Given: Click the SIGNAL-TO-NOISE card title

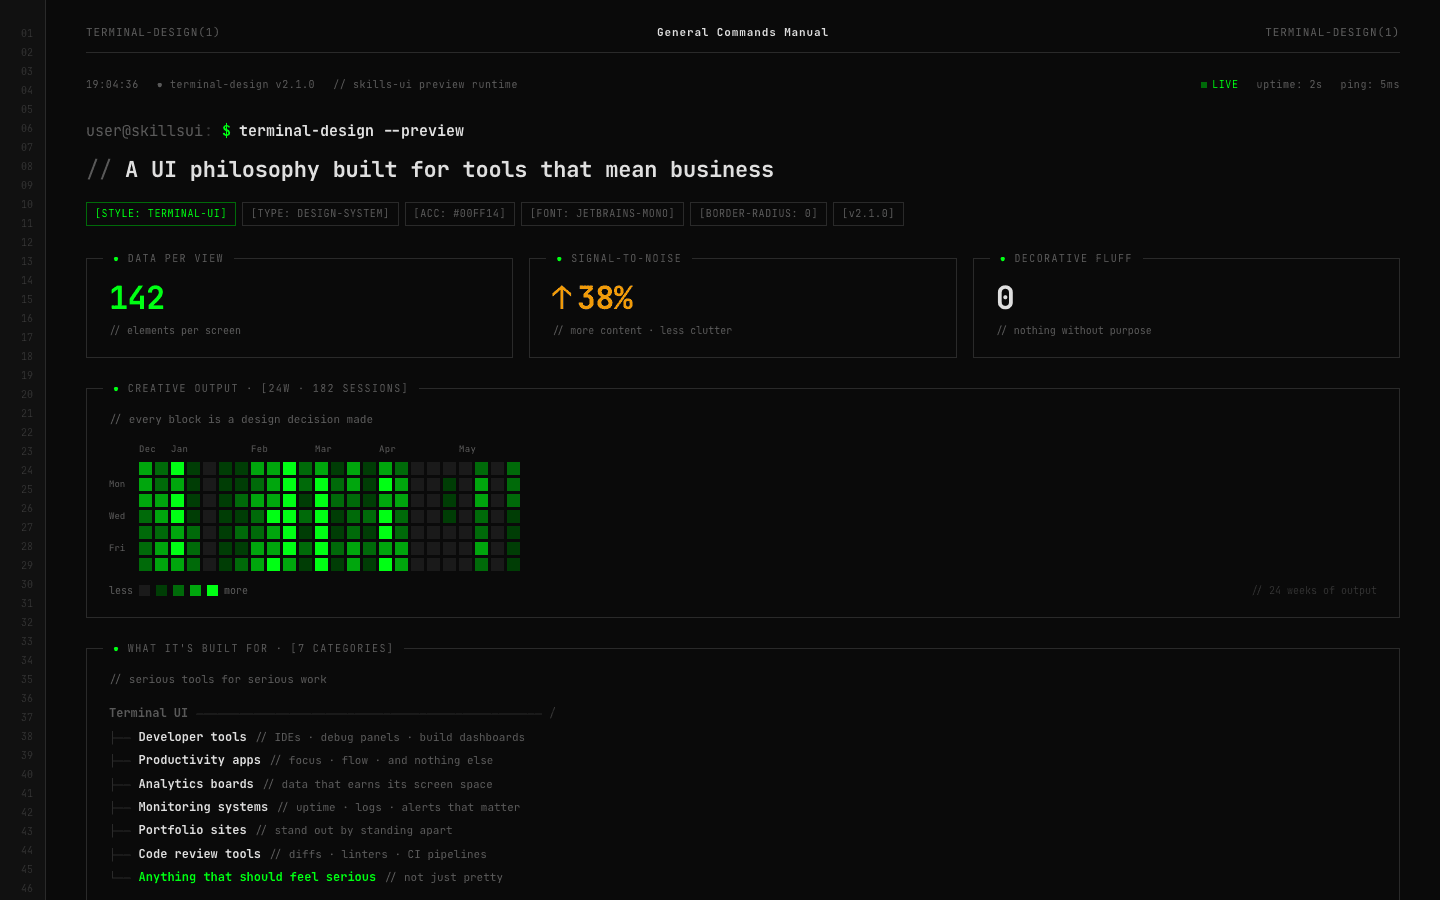Looking at the screenshot, I should 626,259.
